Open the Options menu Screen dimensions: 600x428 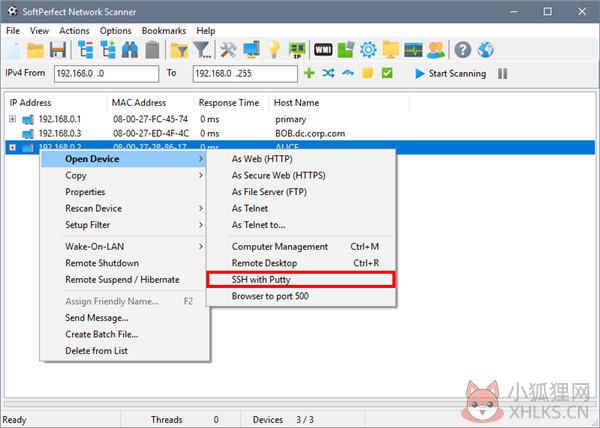click(x=116, y=31)
